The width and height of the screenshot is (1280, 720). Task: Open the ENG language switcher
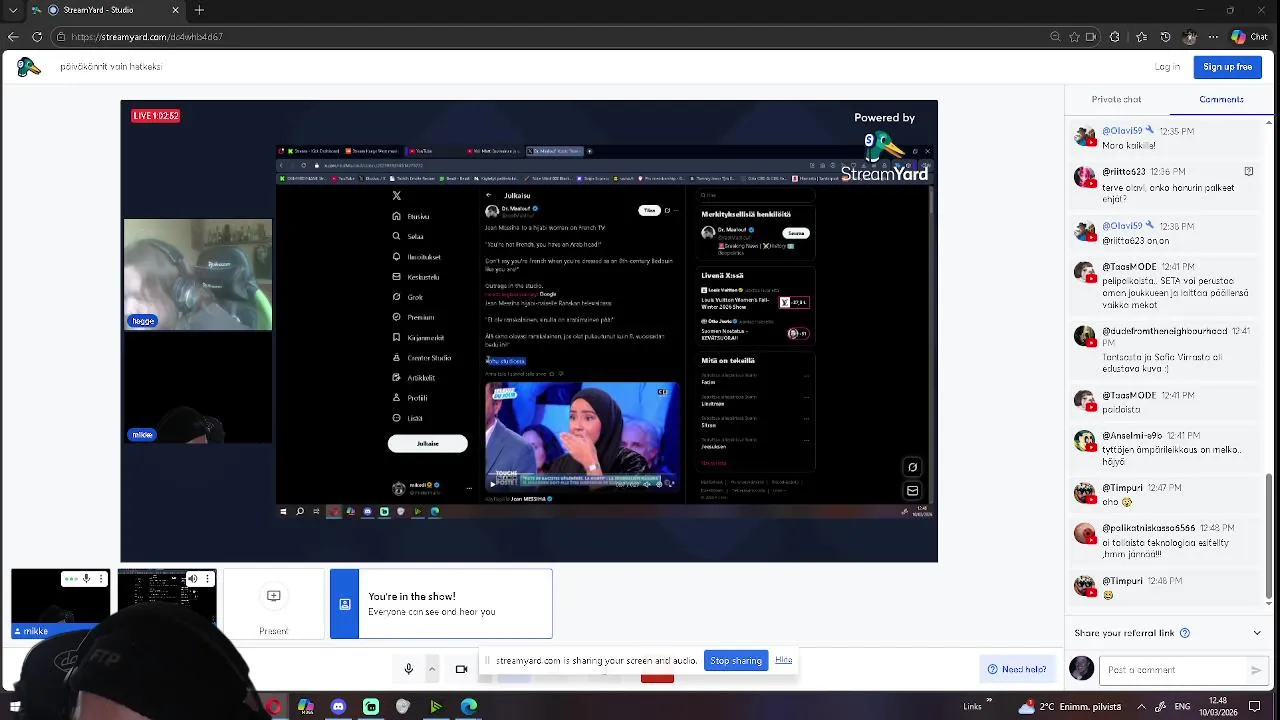[x=1182, y=707]
